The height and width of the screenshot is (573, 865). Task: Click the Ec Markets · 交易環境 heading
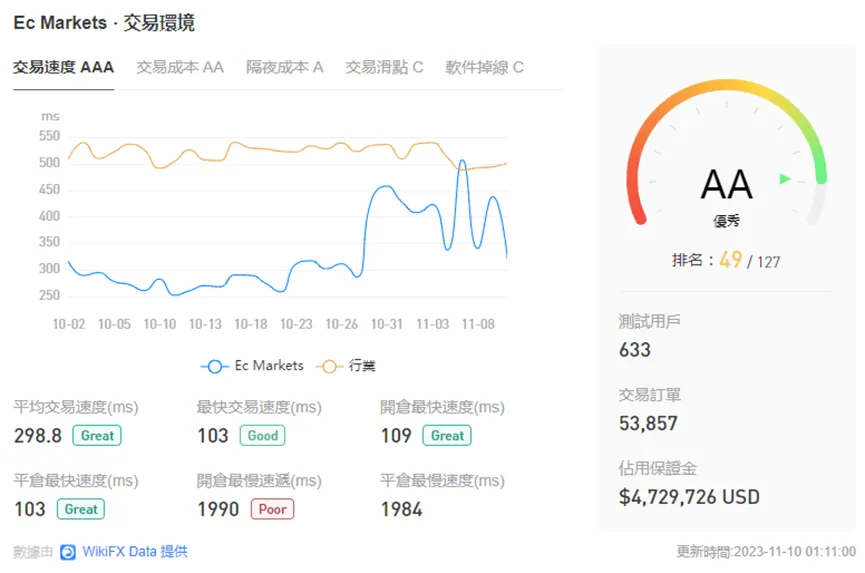104,23
